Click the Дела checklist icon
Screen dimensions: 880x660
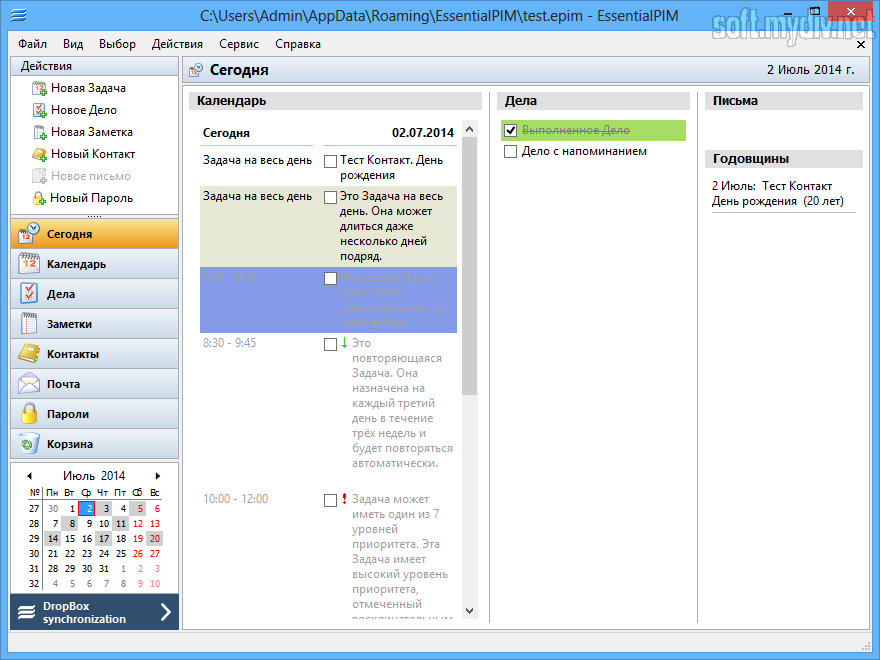[x=29, y=293]
